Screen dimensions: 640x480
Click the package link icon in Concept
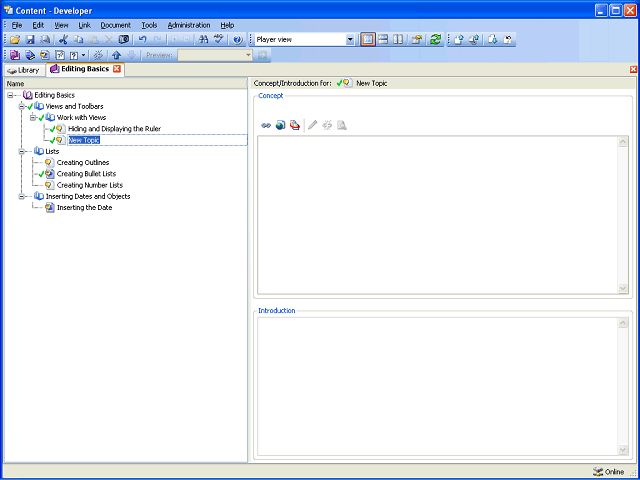(x=295, y=126)
